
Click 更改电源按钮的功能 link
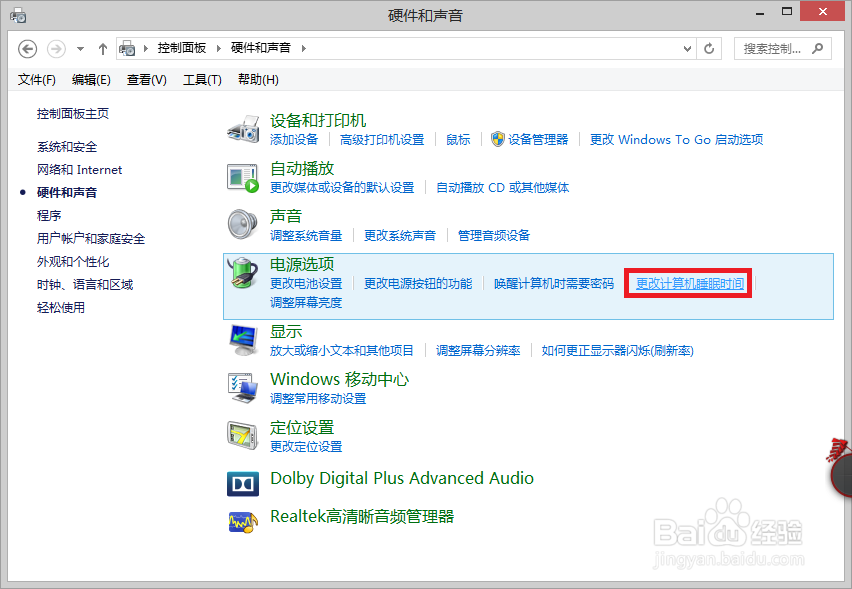coord(418,284)
